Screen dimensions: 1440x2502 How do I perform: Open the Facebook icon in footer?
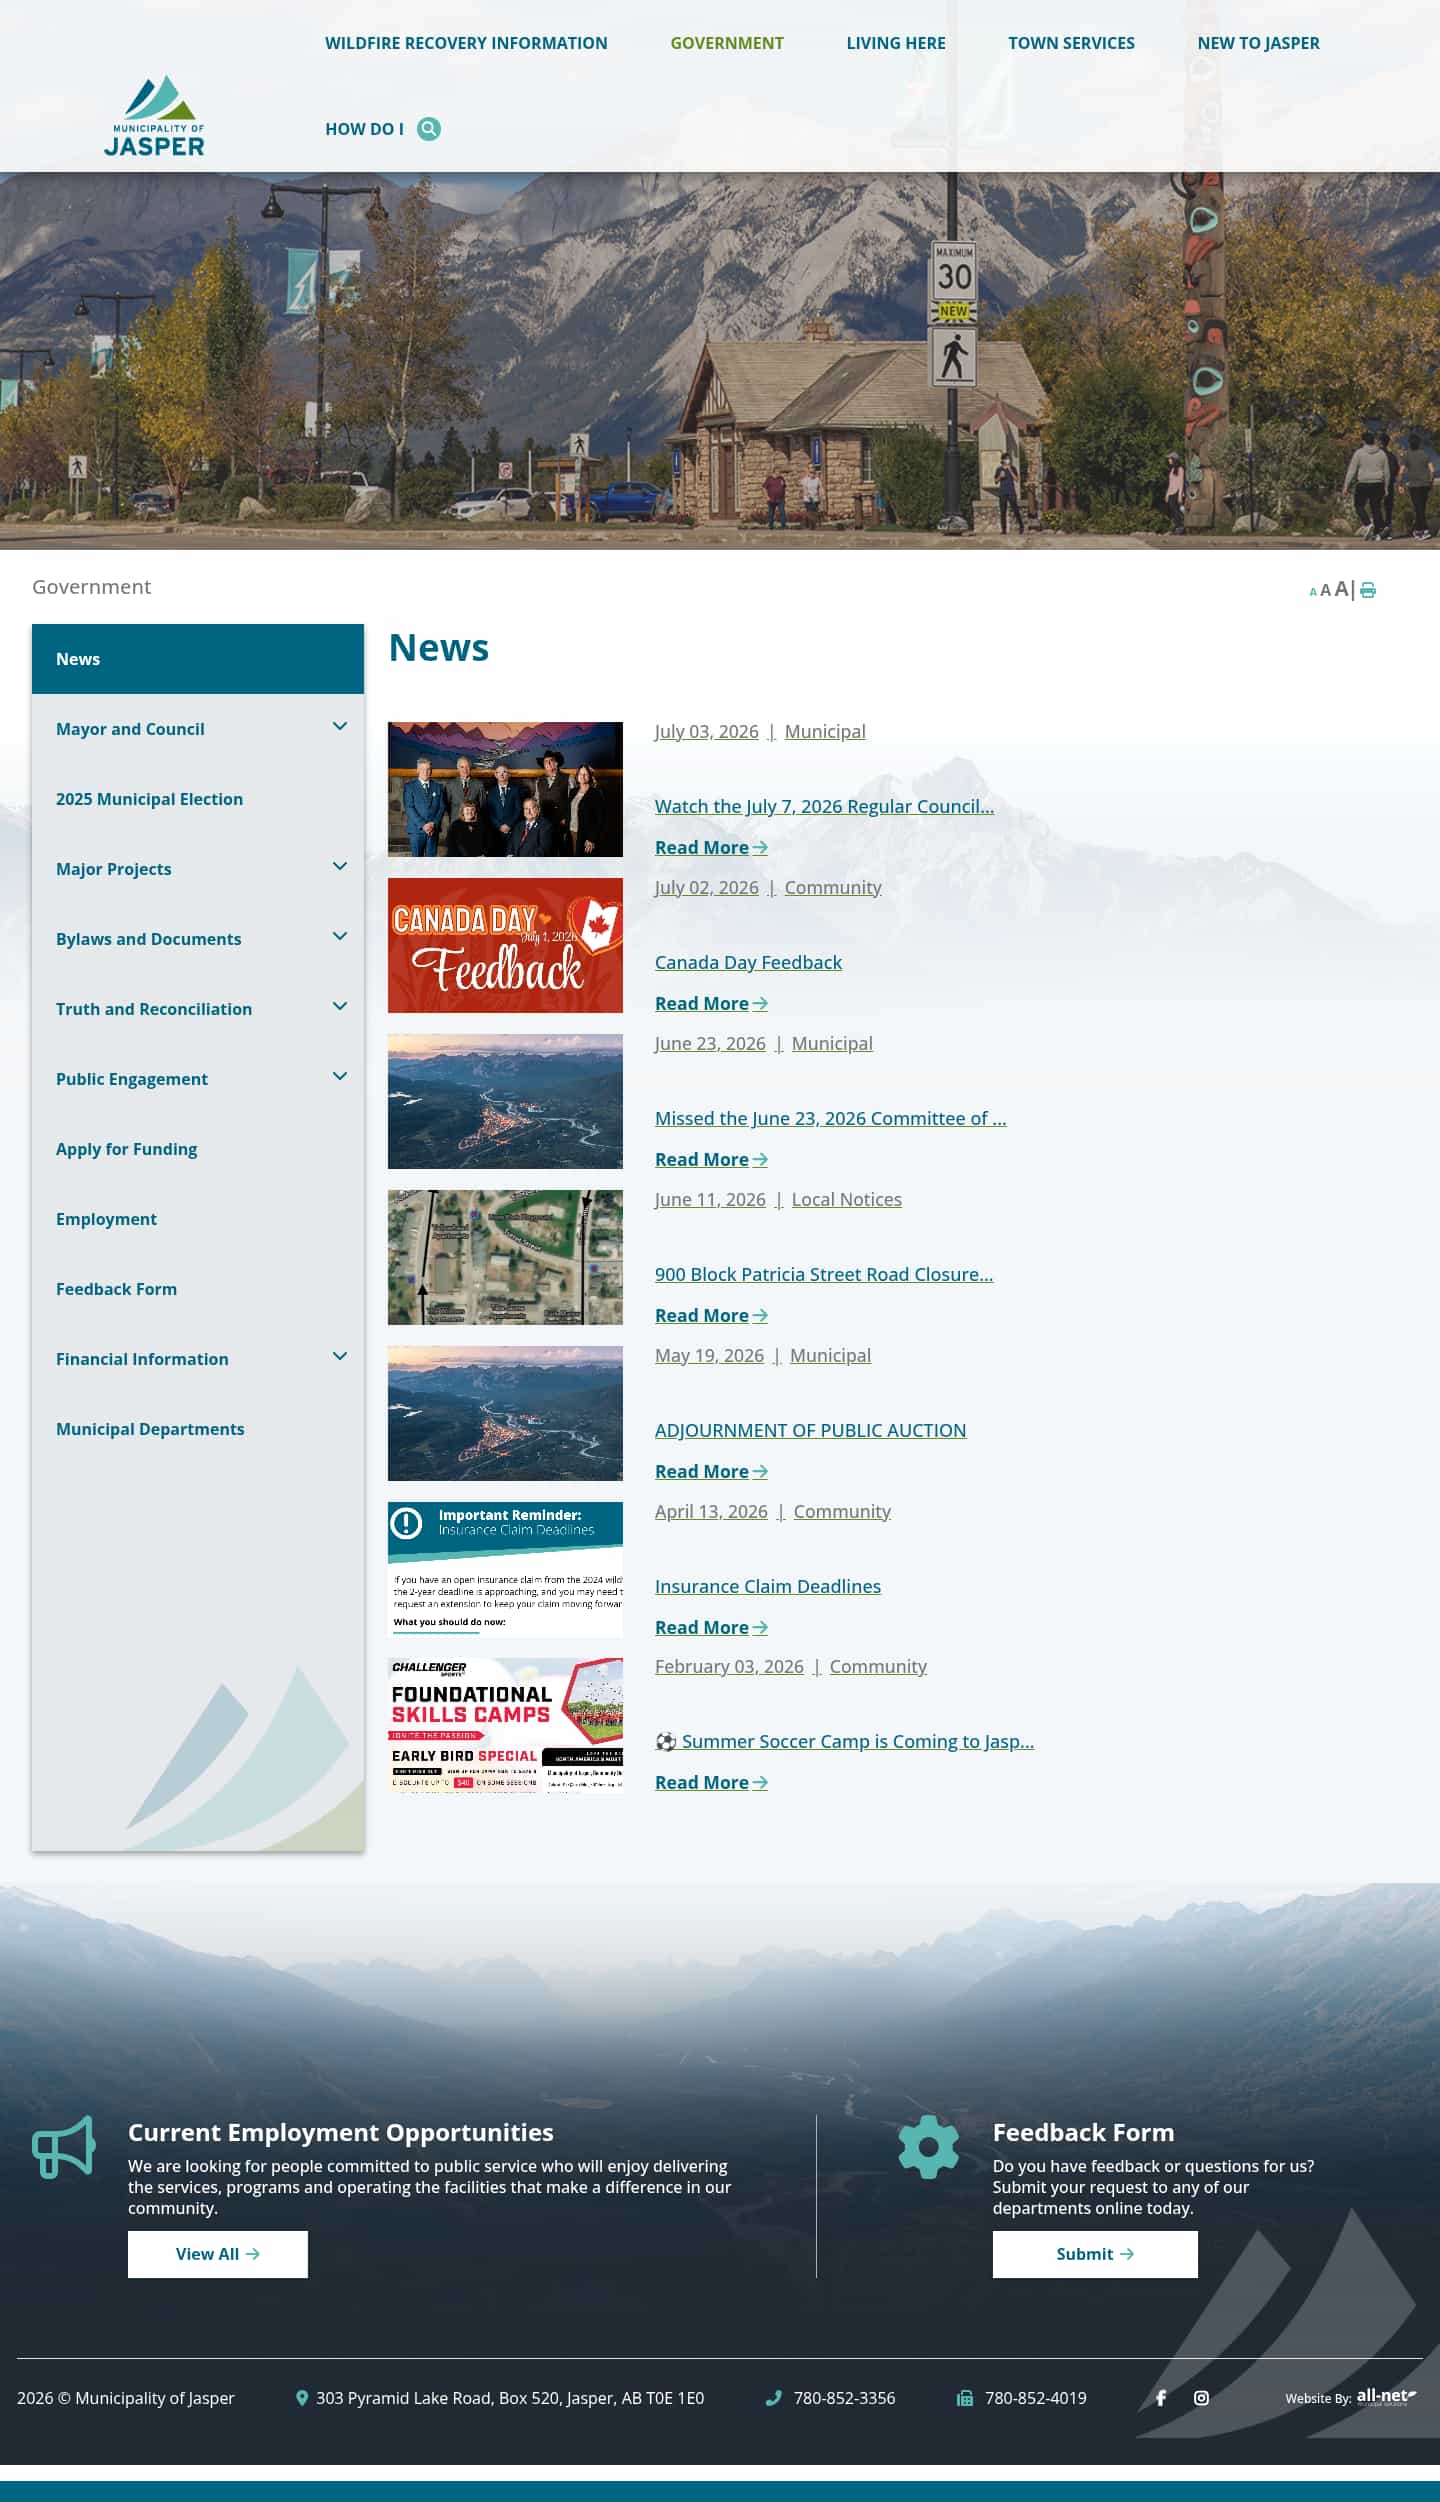(1161, 2398)
